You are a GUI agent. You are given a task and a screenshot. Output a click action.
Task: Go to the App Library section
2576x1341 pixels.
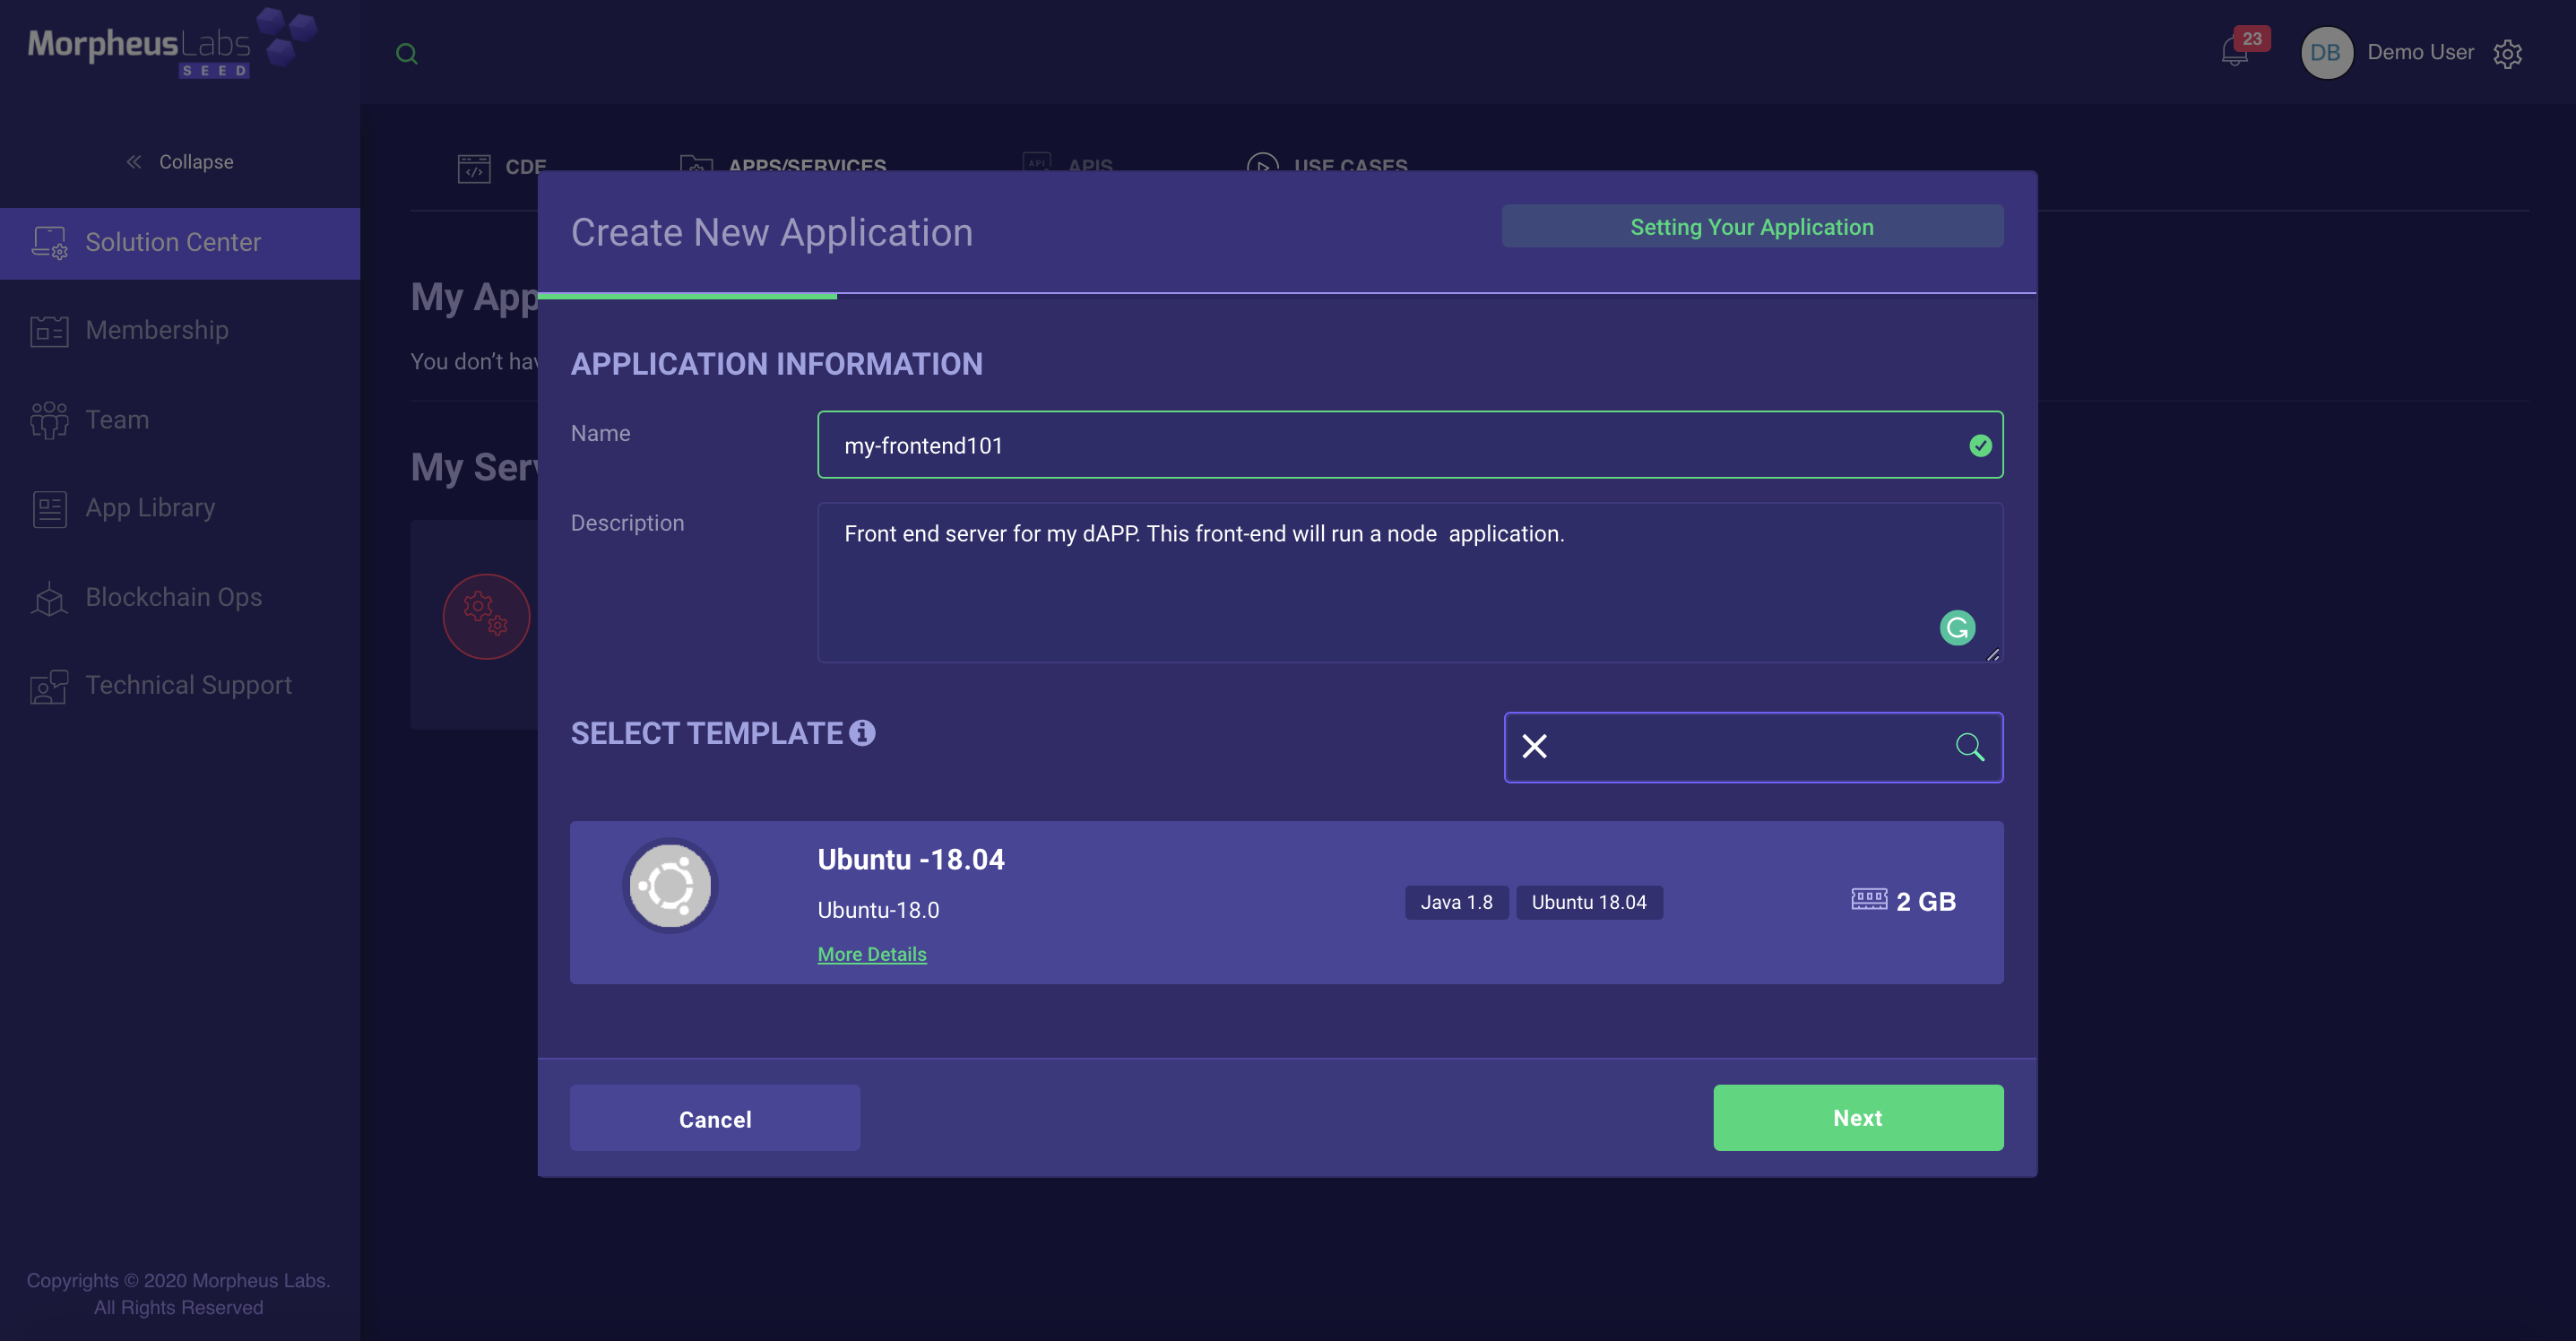point(150,508)
